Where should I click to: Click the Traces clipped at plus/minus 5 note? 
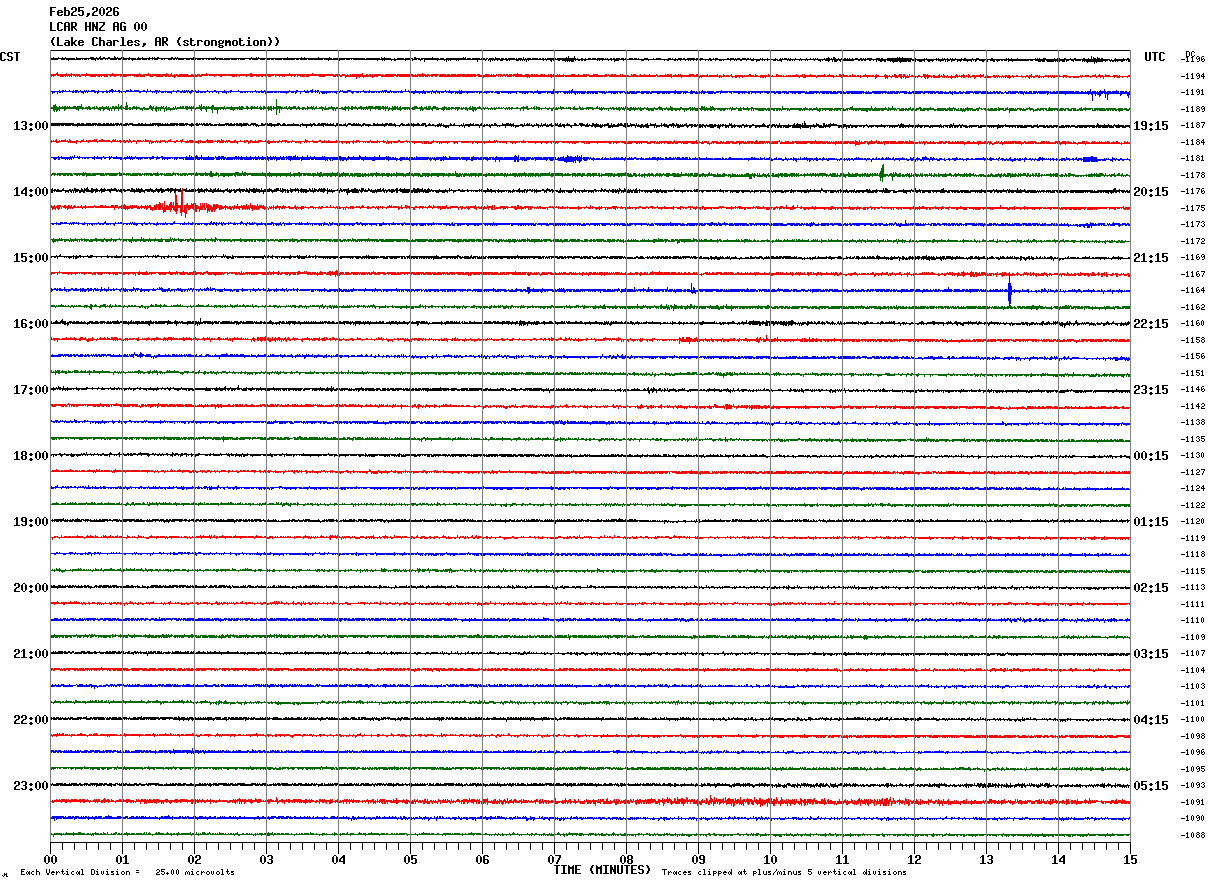(x=784, y=872)
